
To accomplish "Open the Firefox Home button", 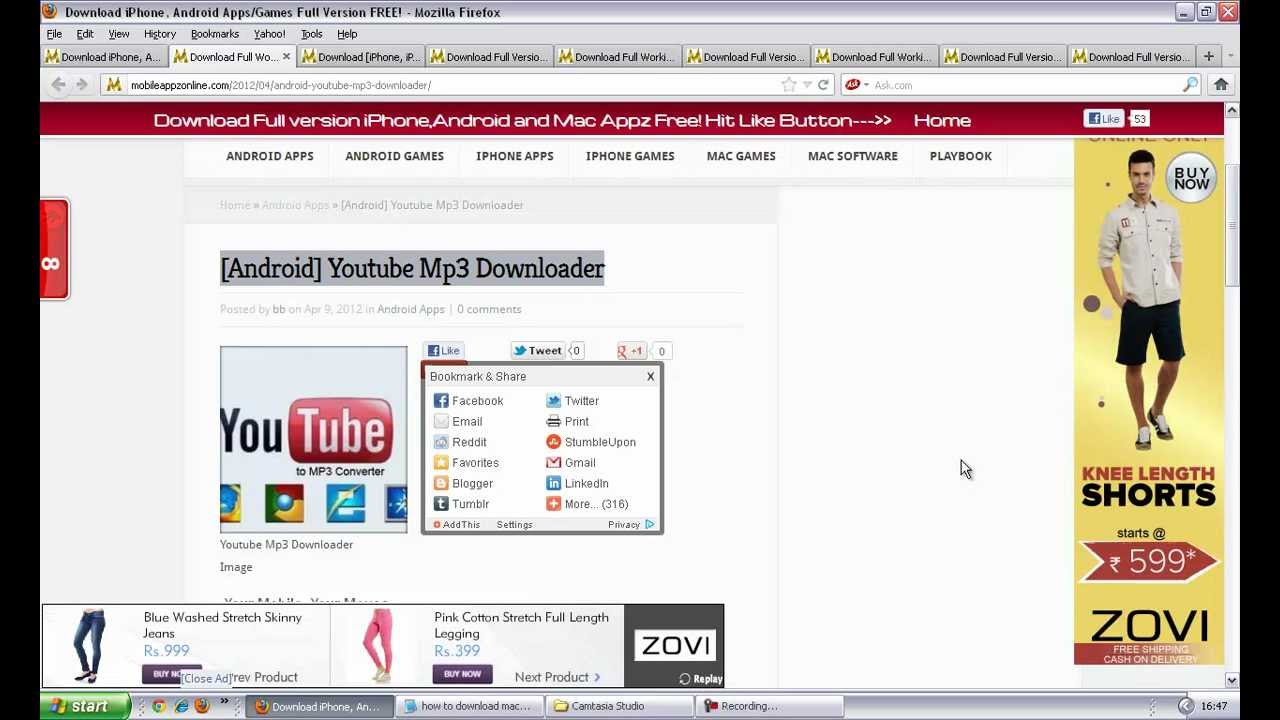I will (1221, 85).
